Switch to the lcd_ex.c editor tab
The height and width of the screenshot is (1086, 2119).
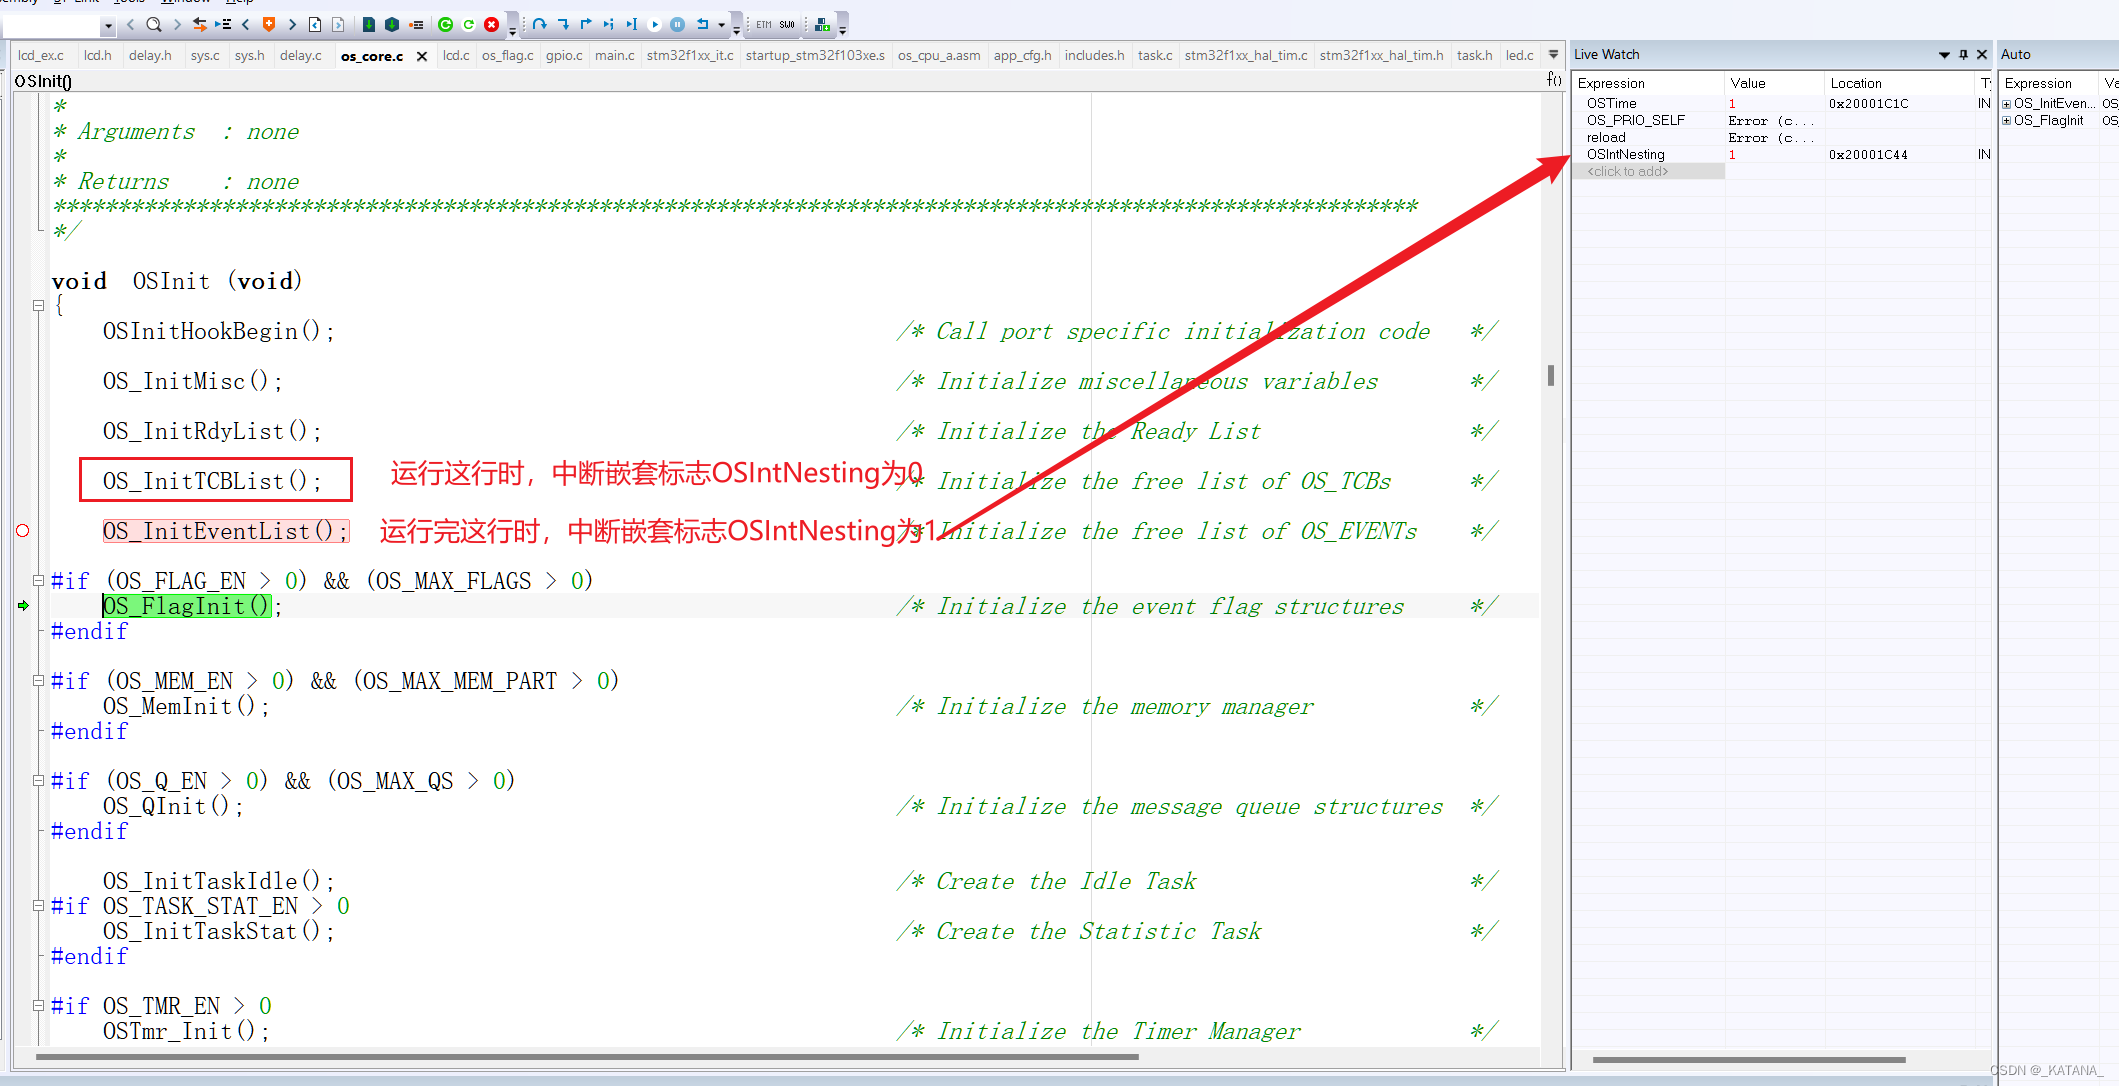point(41,55)
